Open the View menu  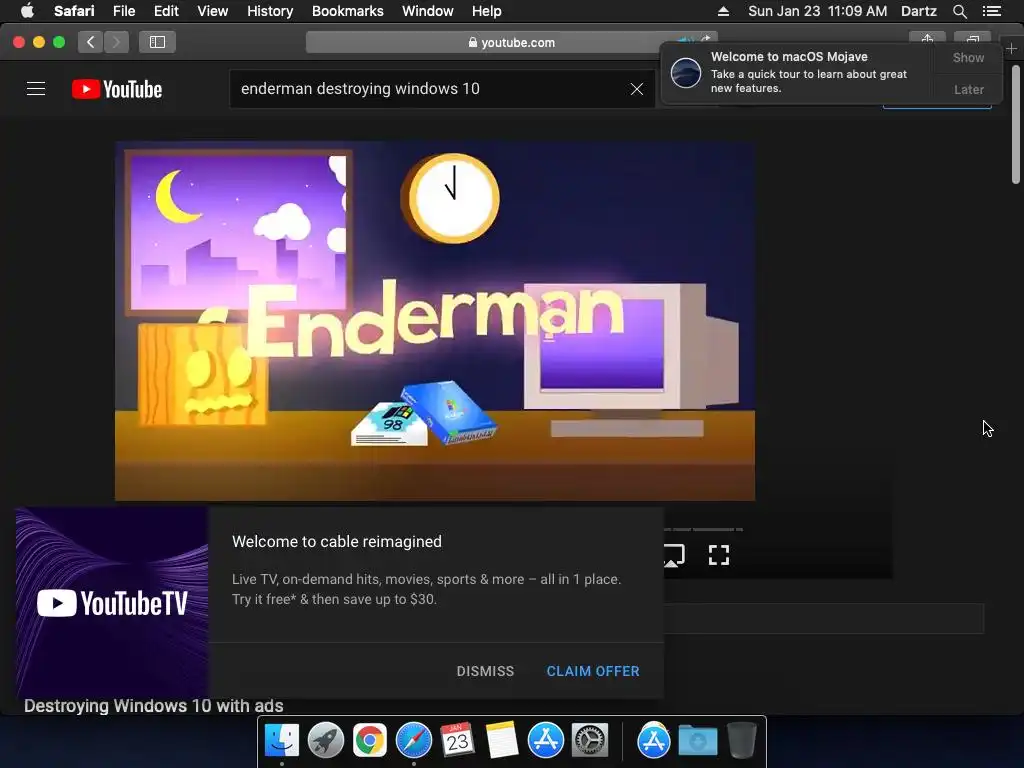[x=212, y=11]
